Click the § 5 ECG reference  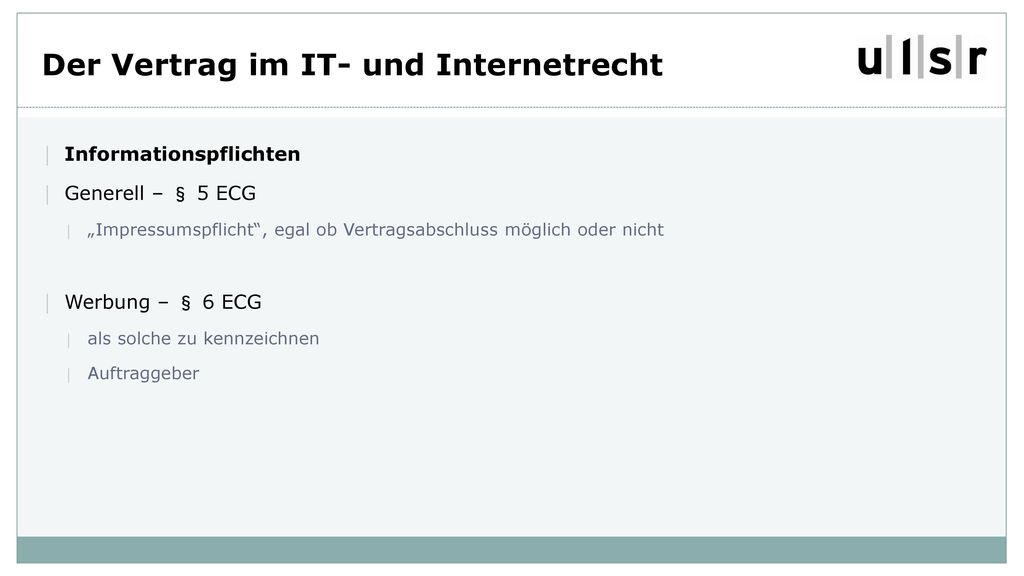click(x=216, y=193)
